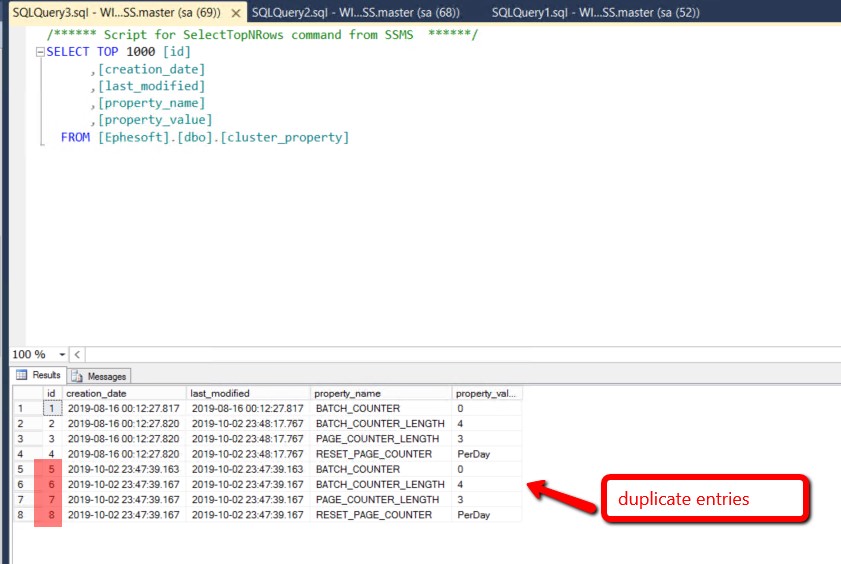Click RESET_PAGE_COUNTER in row 4
The image size is (841, 564).
381,454
